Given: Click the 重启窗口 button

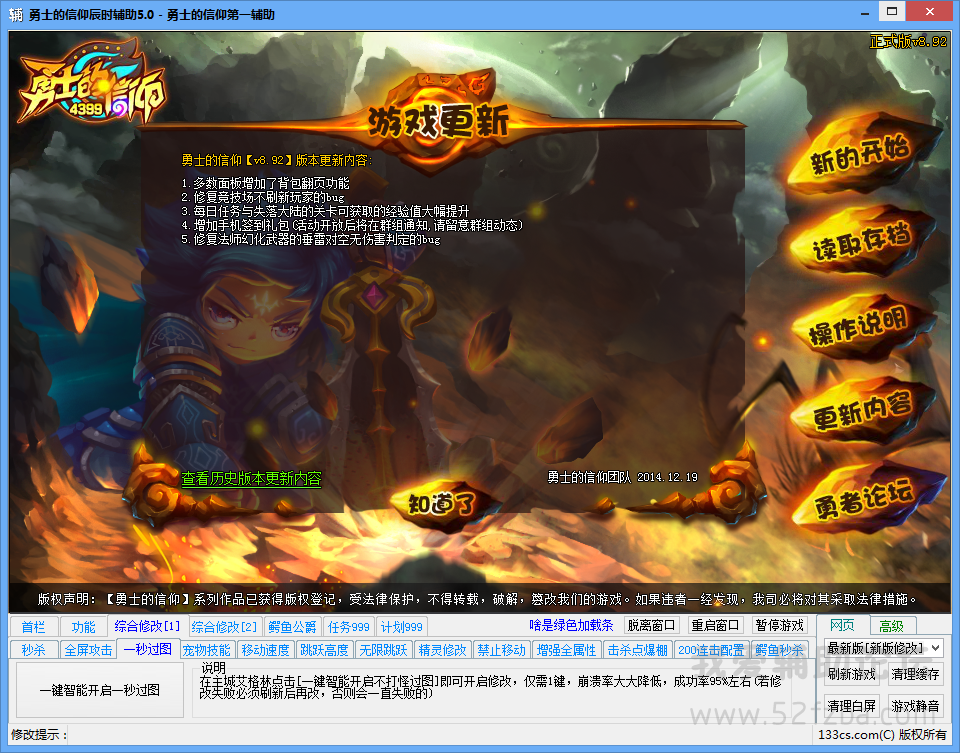Looking at the screenshot, I should (x=715, y=625).
